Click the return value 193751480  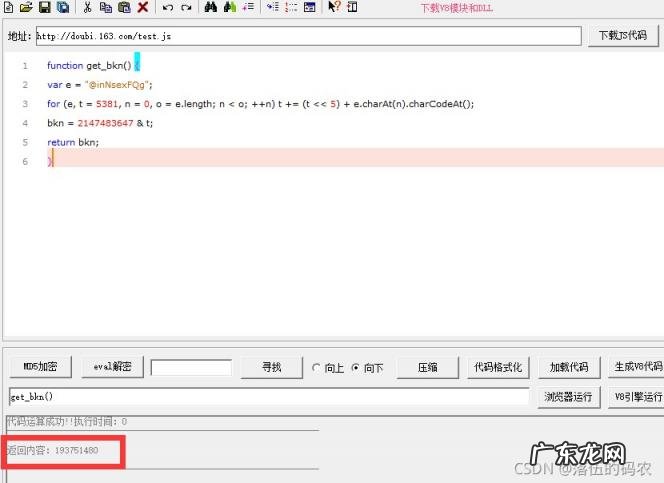click(x=77, y=450)
